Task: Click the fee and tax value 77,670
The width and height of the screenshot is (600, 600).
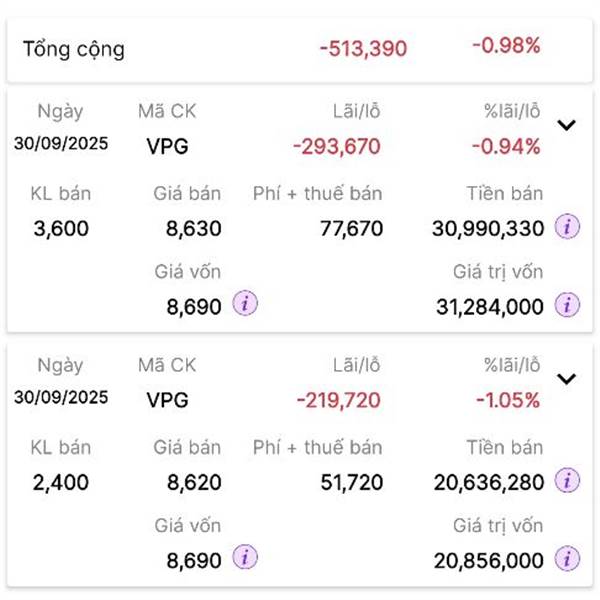Action: coord(351,228)
